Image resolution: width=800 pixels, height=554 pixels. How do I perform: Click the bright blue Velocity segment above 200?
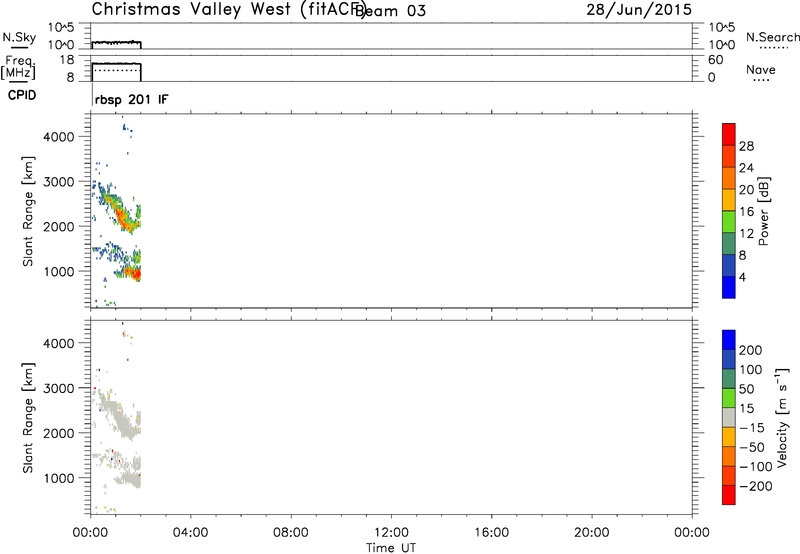pos(729,340)
